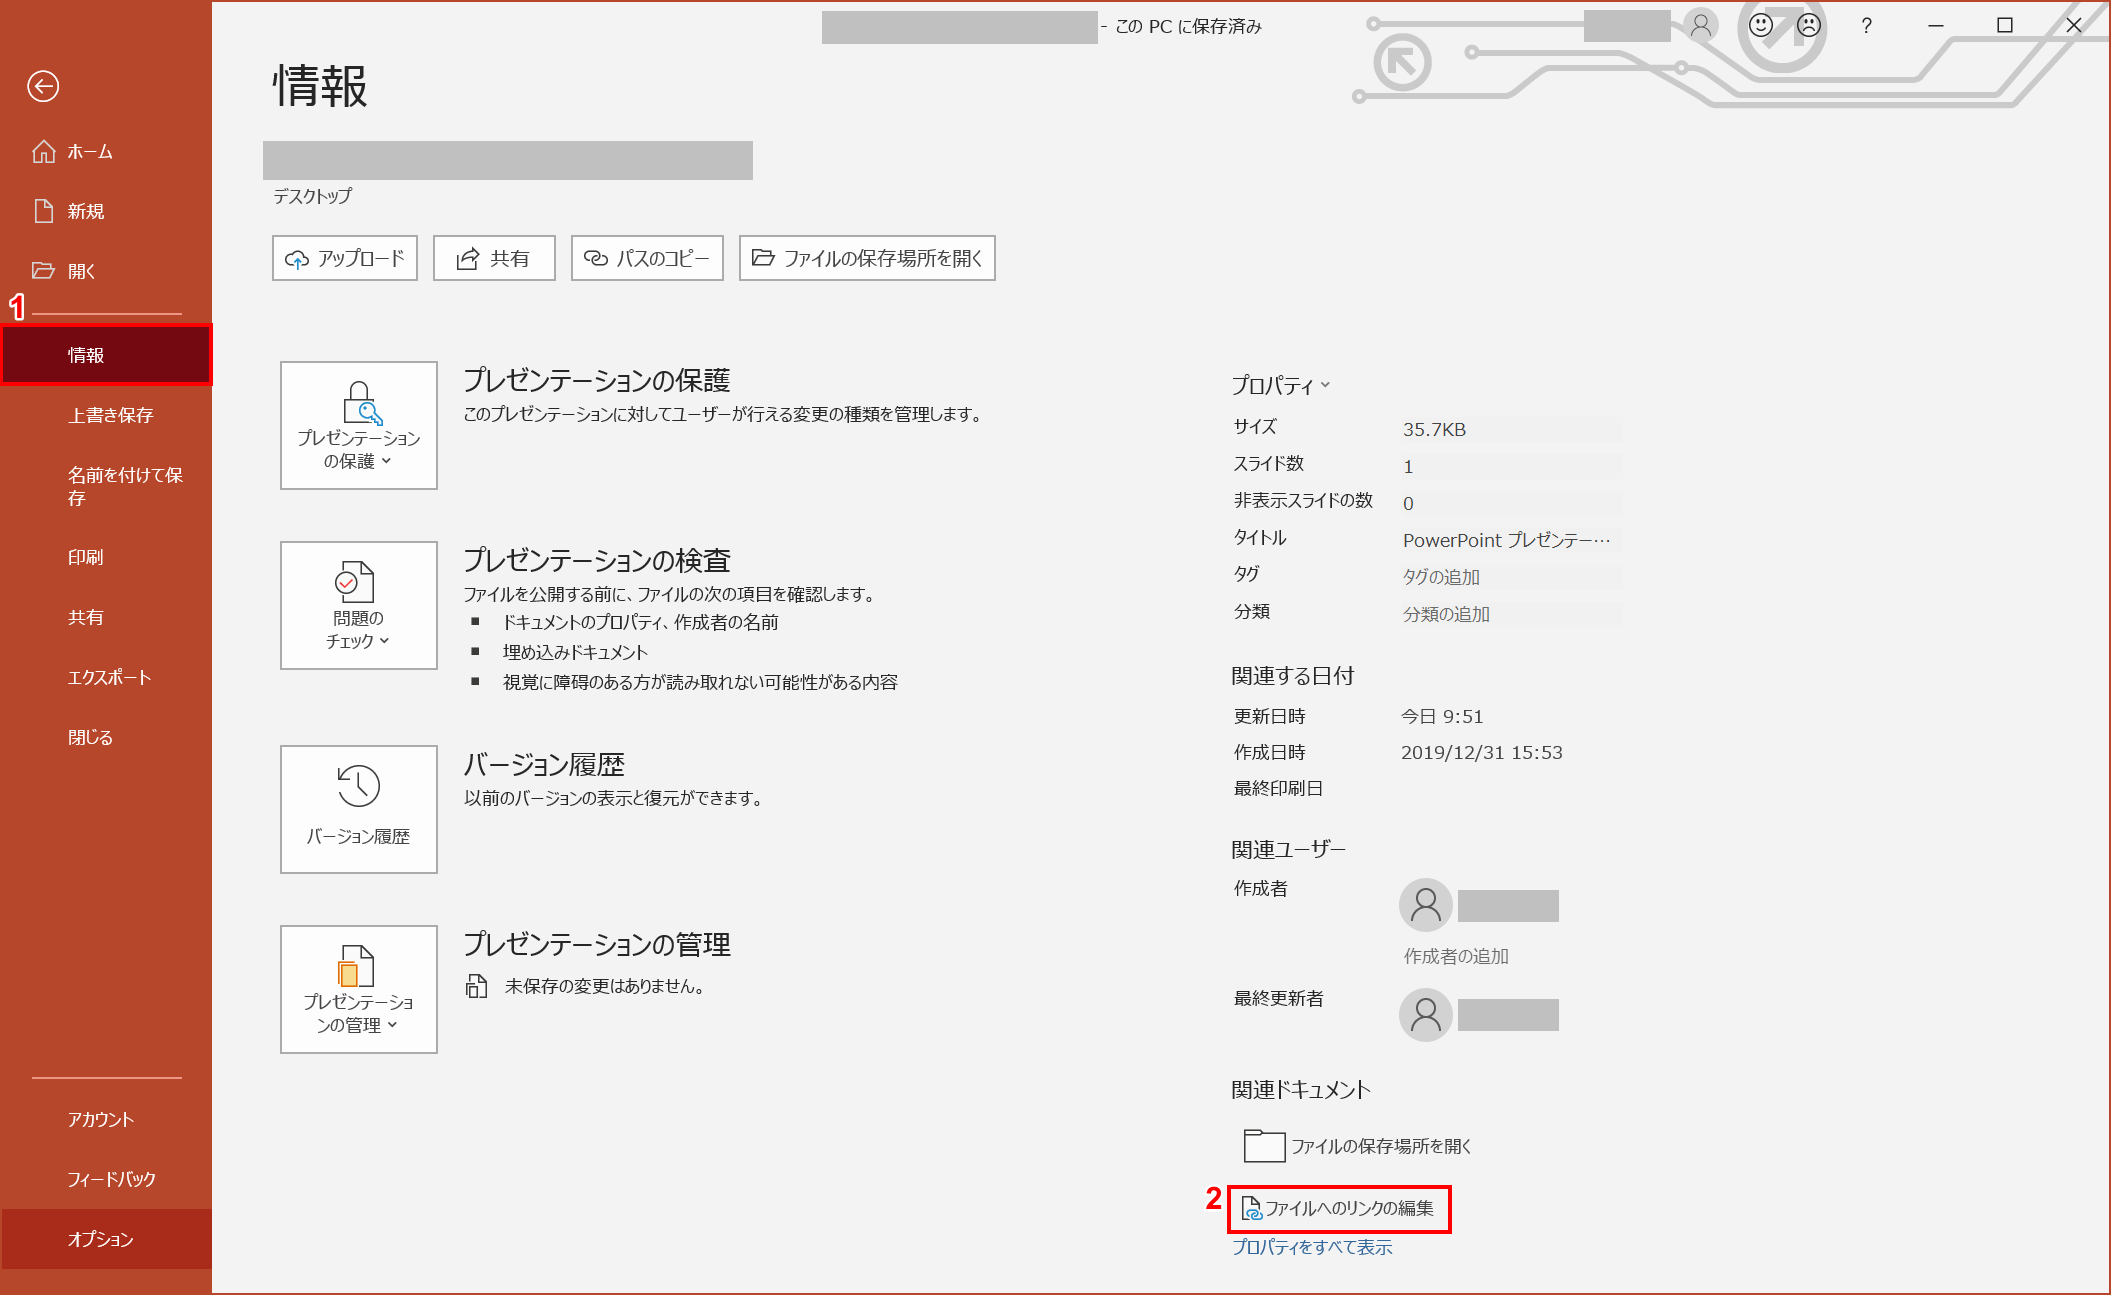Click the タグの追加 field
This screenshot has width=2111, height=1295.
pos(1510,577)
